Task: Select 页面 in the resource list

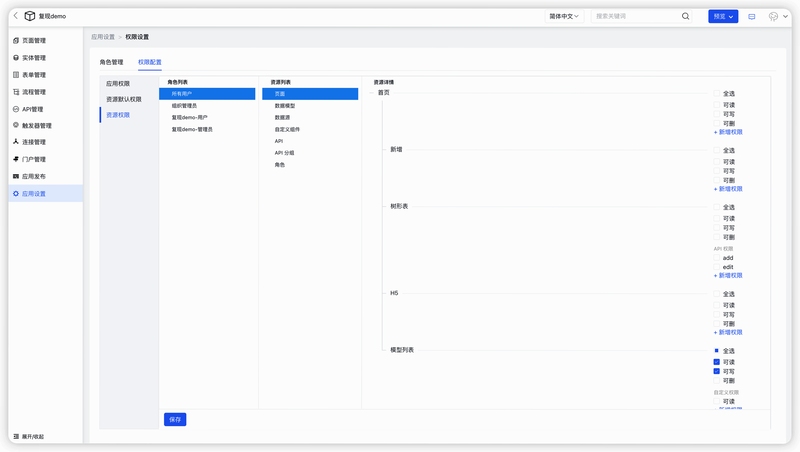Action: (310, 94)
